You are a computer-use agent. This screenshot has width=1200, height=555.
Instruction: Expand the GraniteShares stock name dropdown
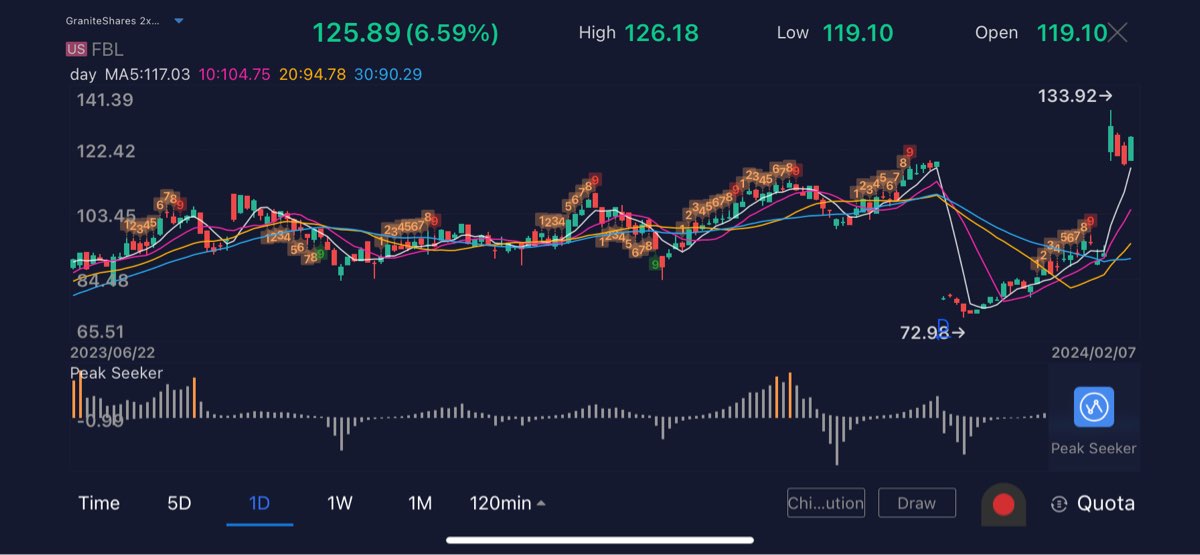(178, 21)
